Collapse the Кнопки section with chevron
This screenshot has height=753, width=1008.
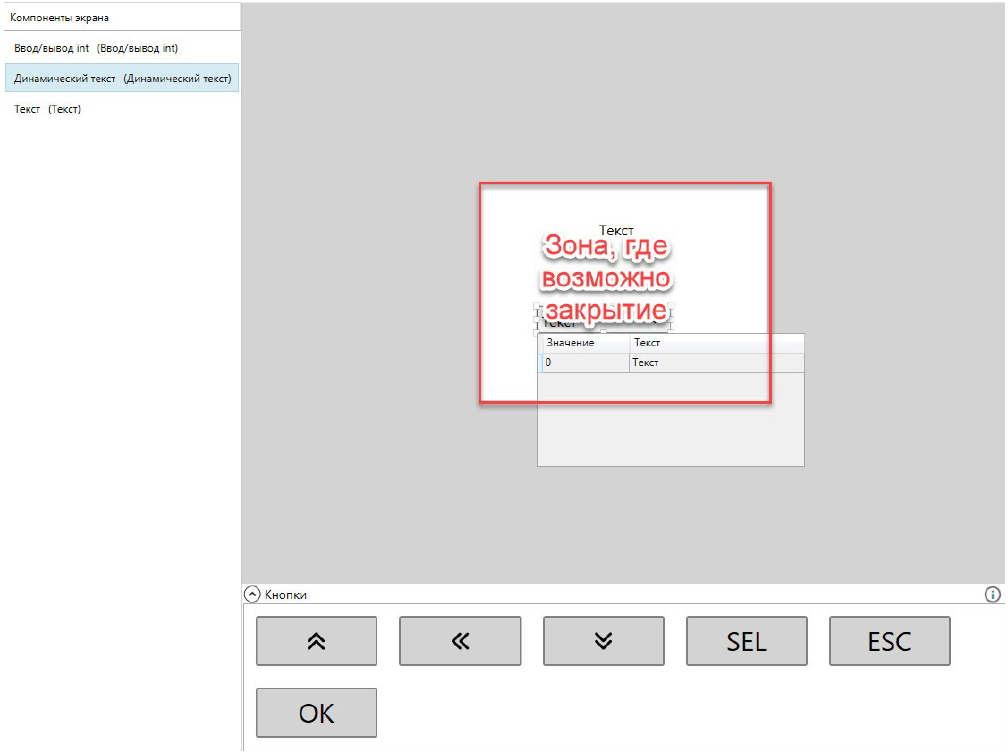(252, 594)
